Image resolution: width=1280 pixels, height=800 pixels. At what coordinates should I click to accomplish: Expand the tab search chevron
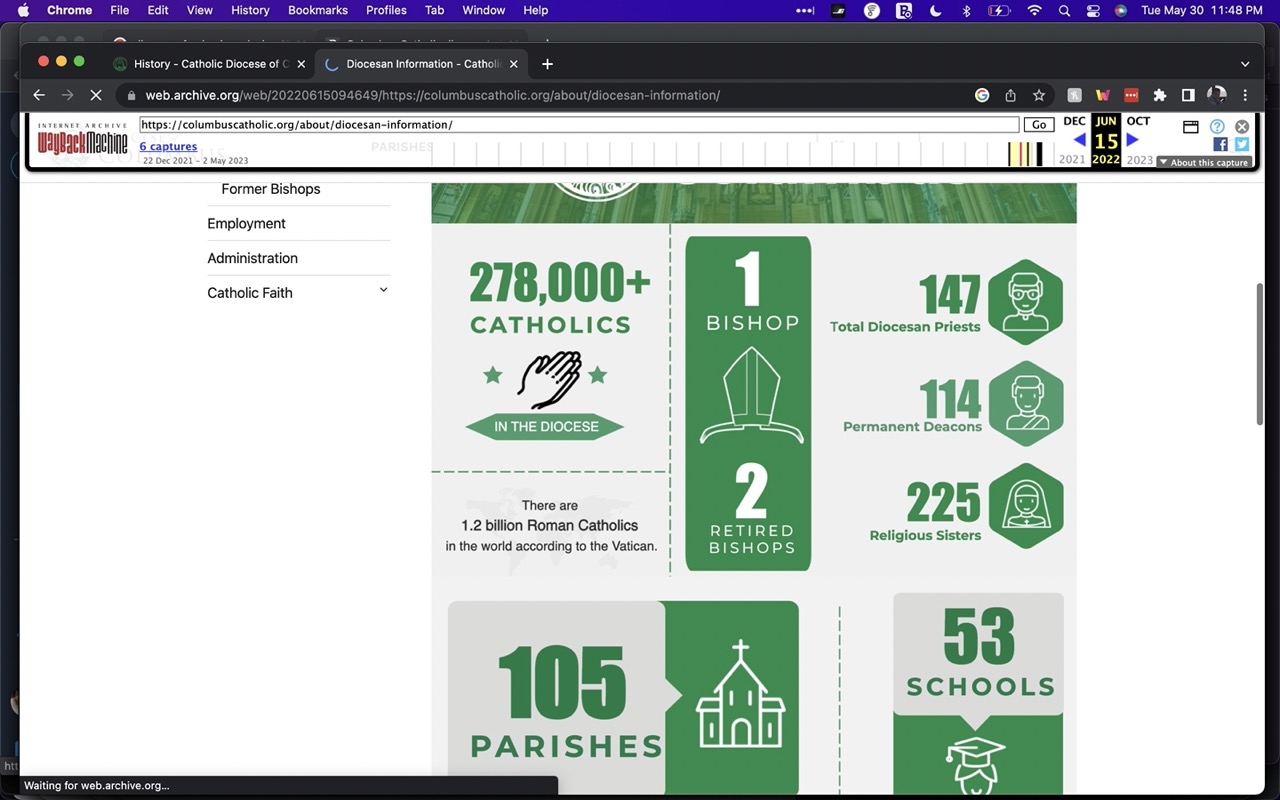pyautogui.click(x=1245, y=64)
